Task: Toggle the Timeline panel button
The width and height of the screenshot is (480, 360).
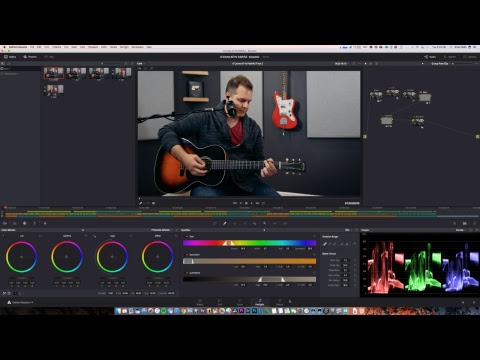Action: pyautogui.click(x=30, y=57)
